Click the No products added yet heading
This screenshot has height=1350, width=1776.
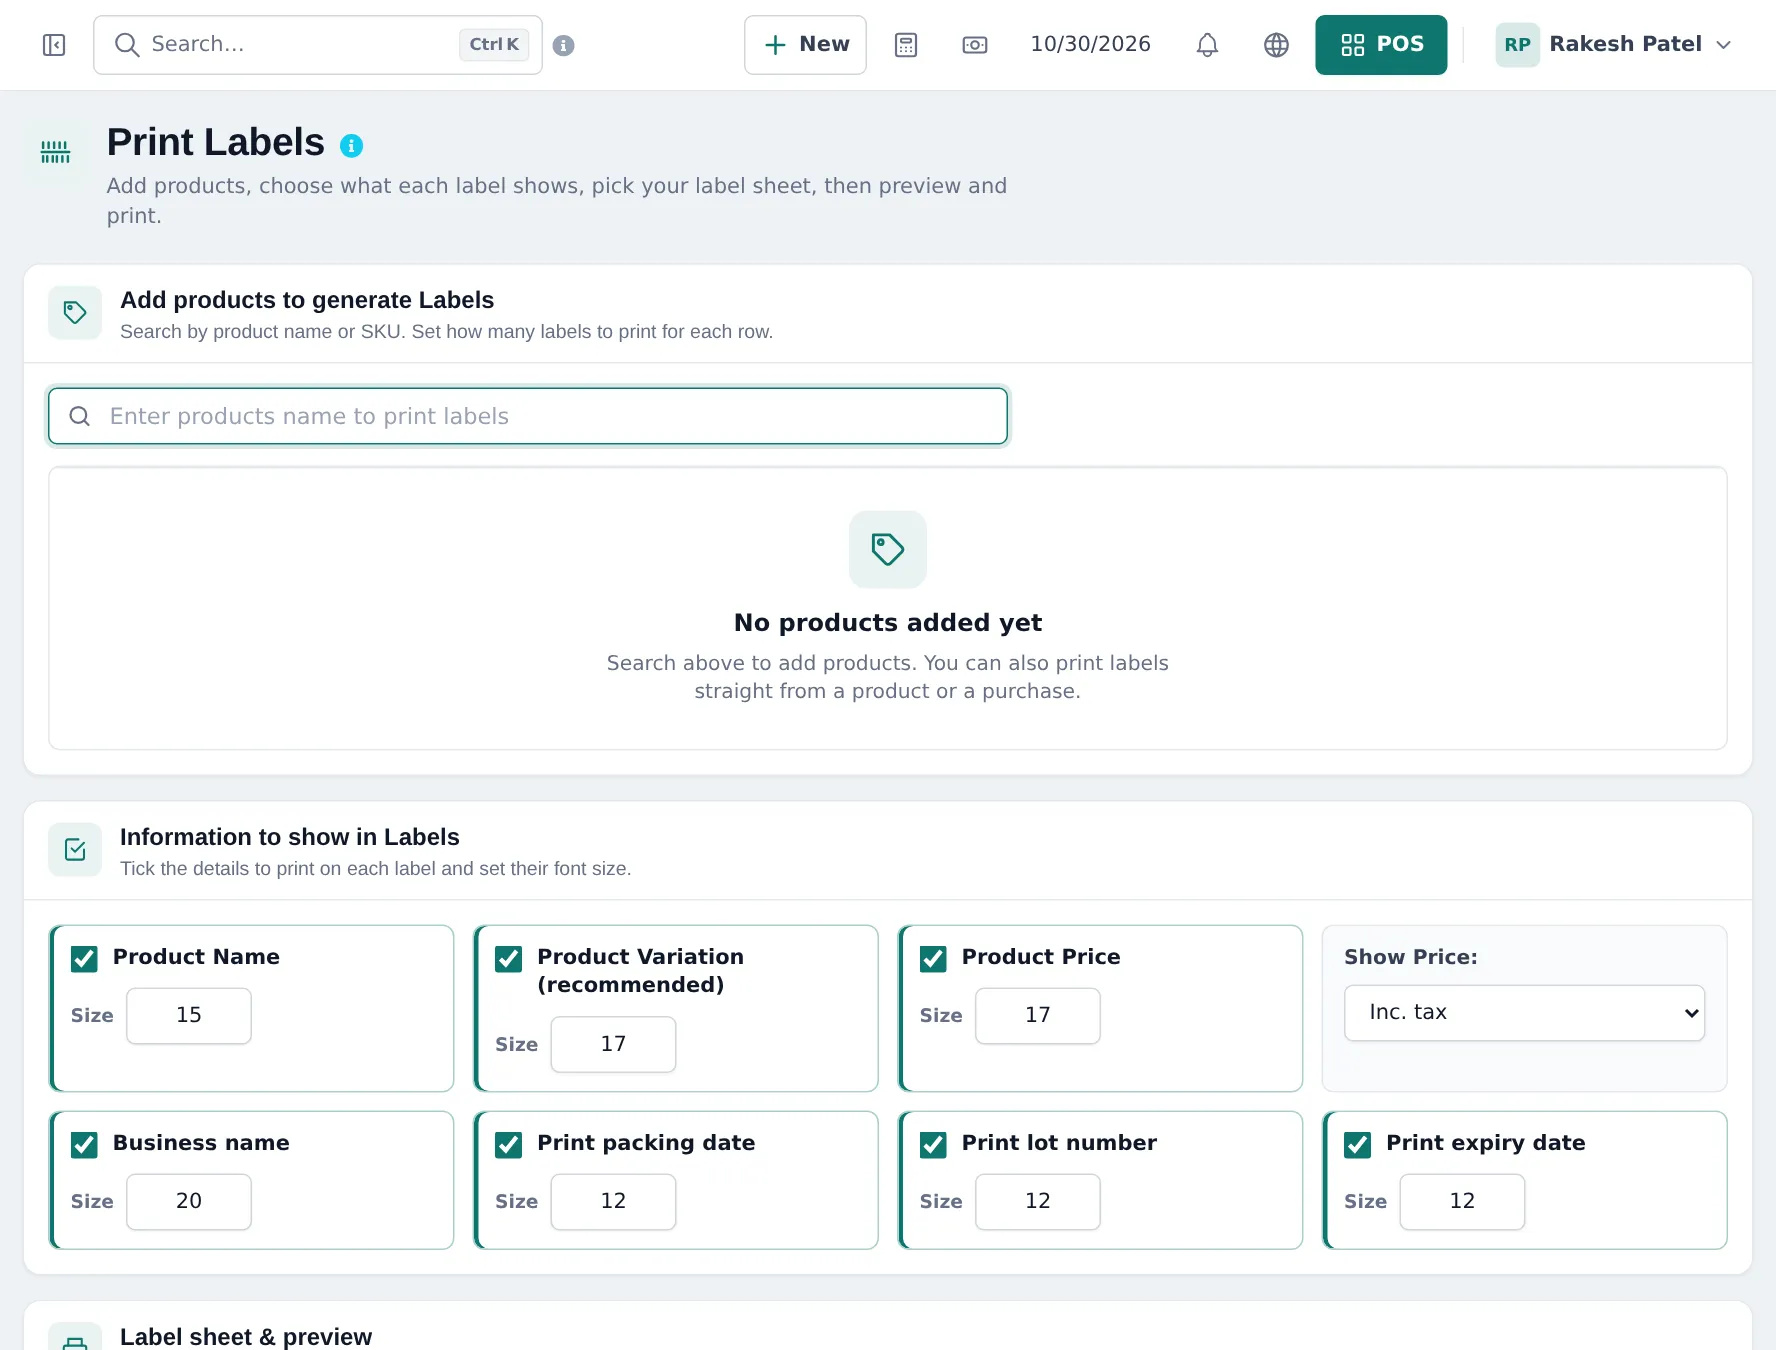[888, 623]
